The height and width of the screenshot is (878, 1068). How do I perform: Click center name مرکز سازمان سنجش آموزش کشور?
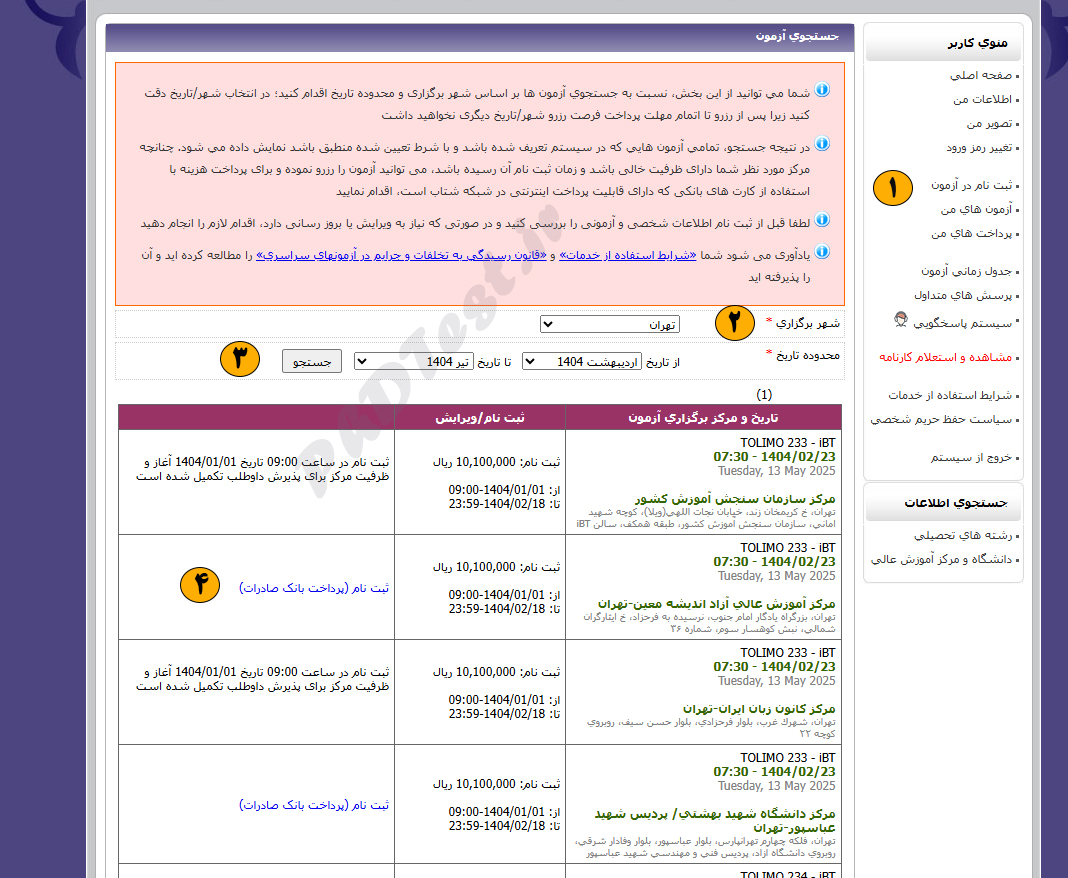point(735,499)
